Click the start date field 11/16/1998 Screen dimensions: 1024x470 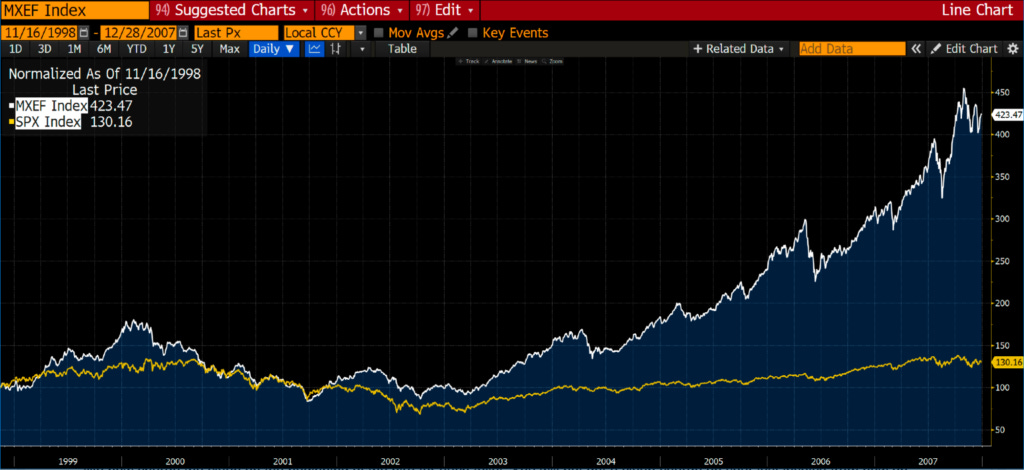pyautogui.click(x=39, y=33)
